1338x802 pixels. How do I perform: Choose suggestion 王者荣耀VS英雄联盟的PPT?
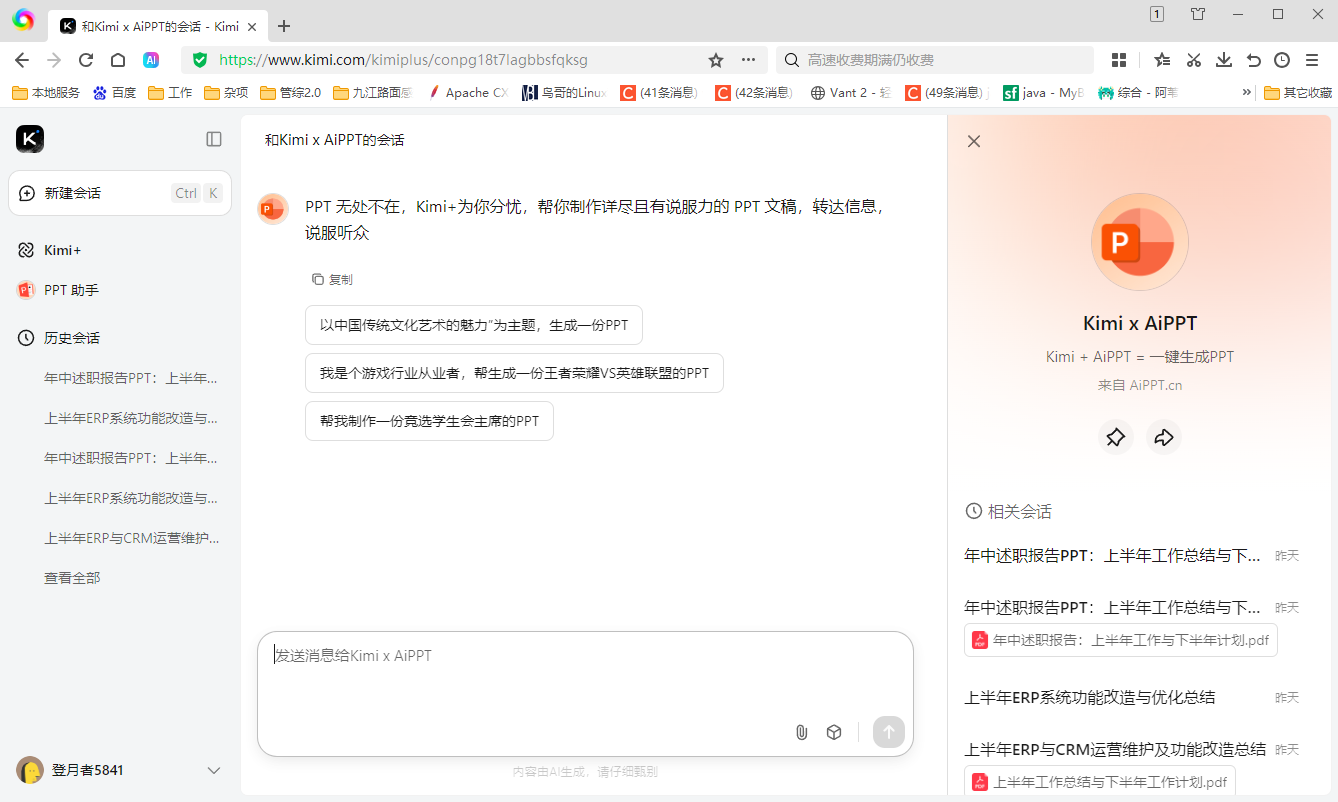coord(514,373)
